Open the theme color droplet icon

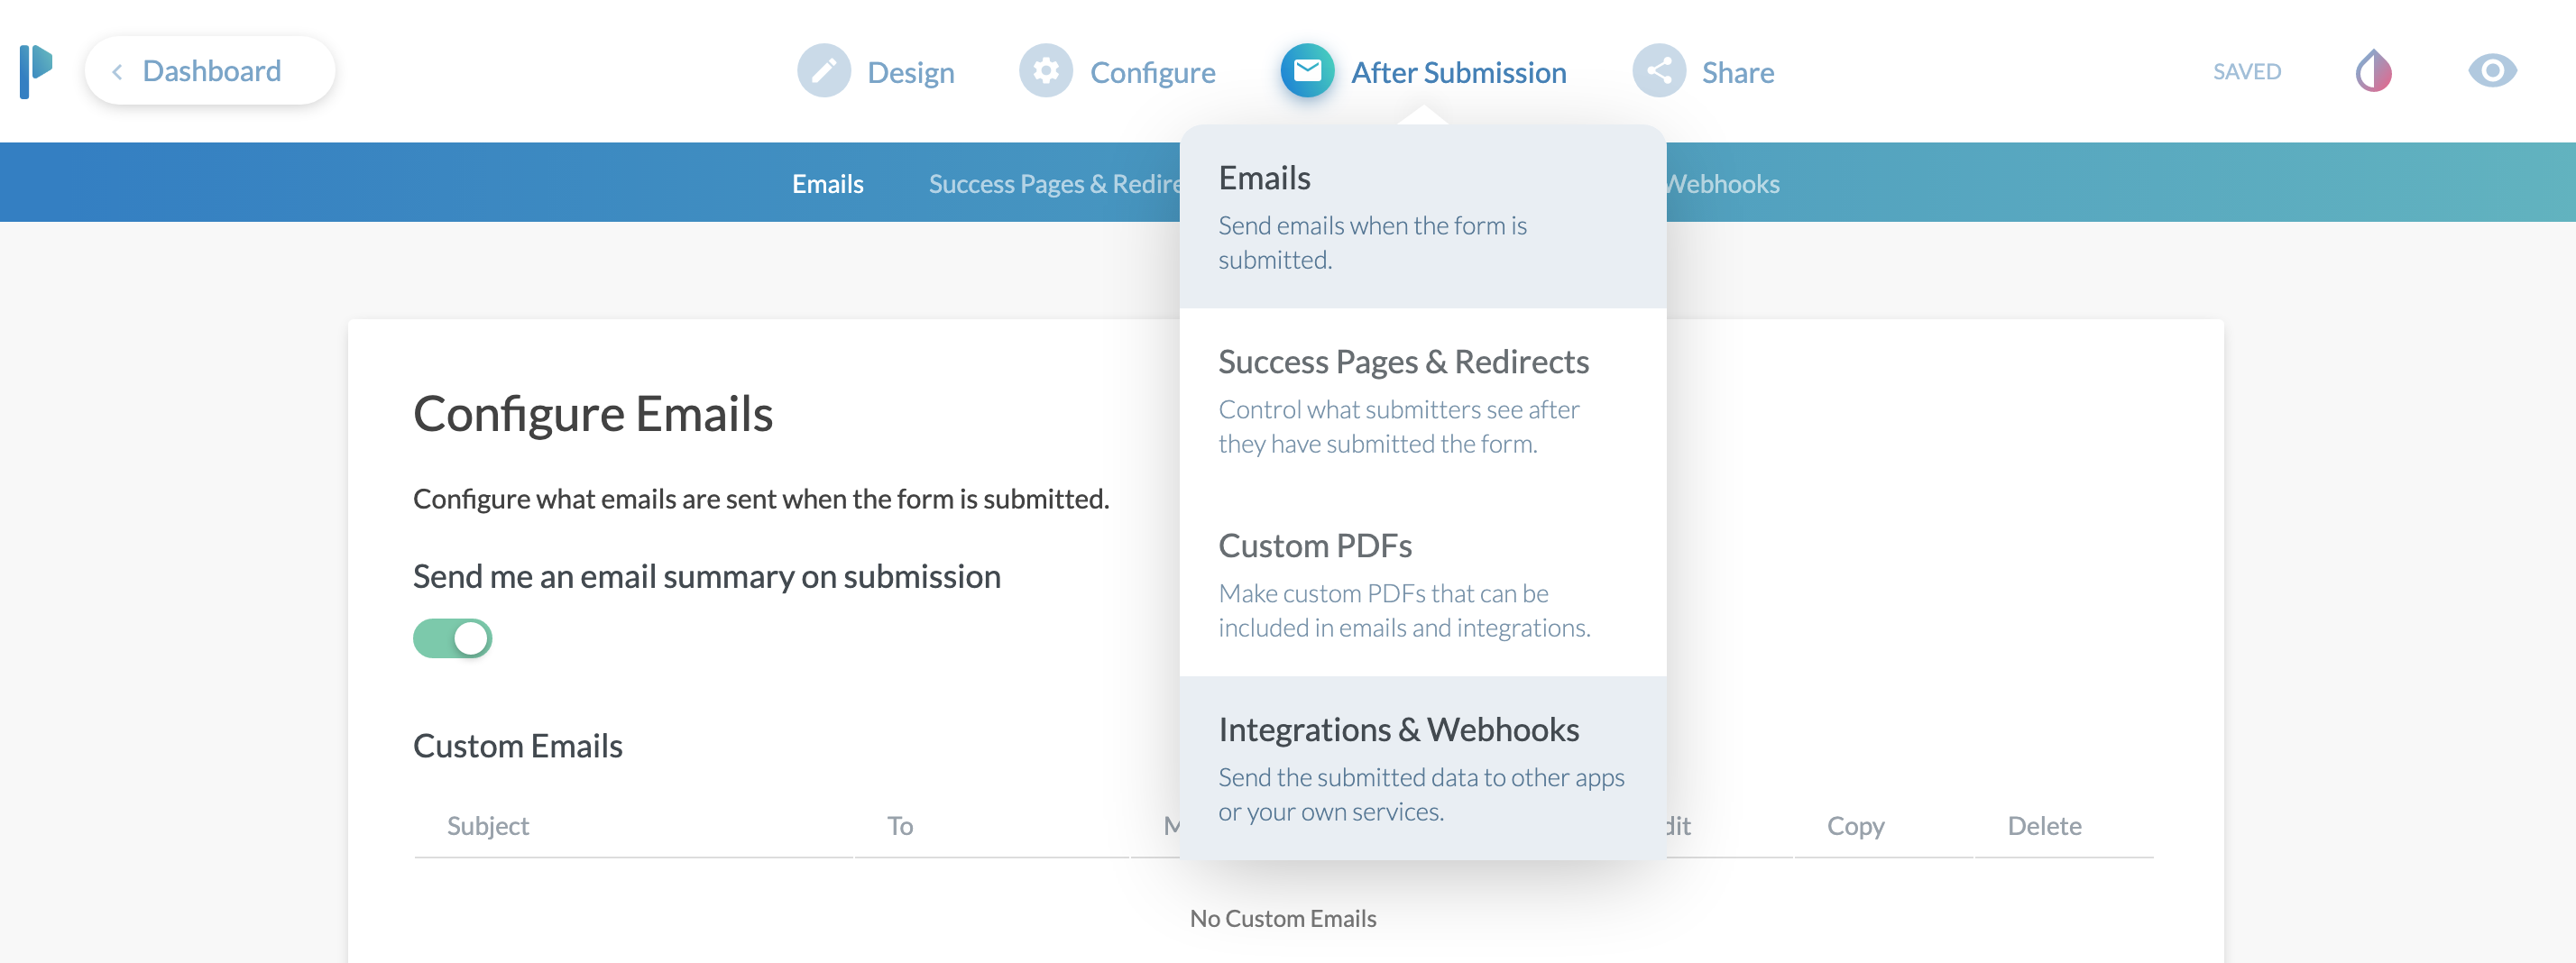2373,71
